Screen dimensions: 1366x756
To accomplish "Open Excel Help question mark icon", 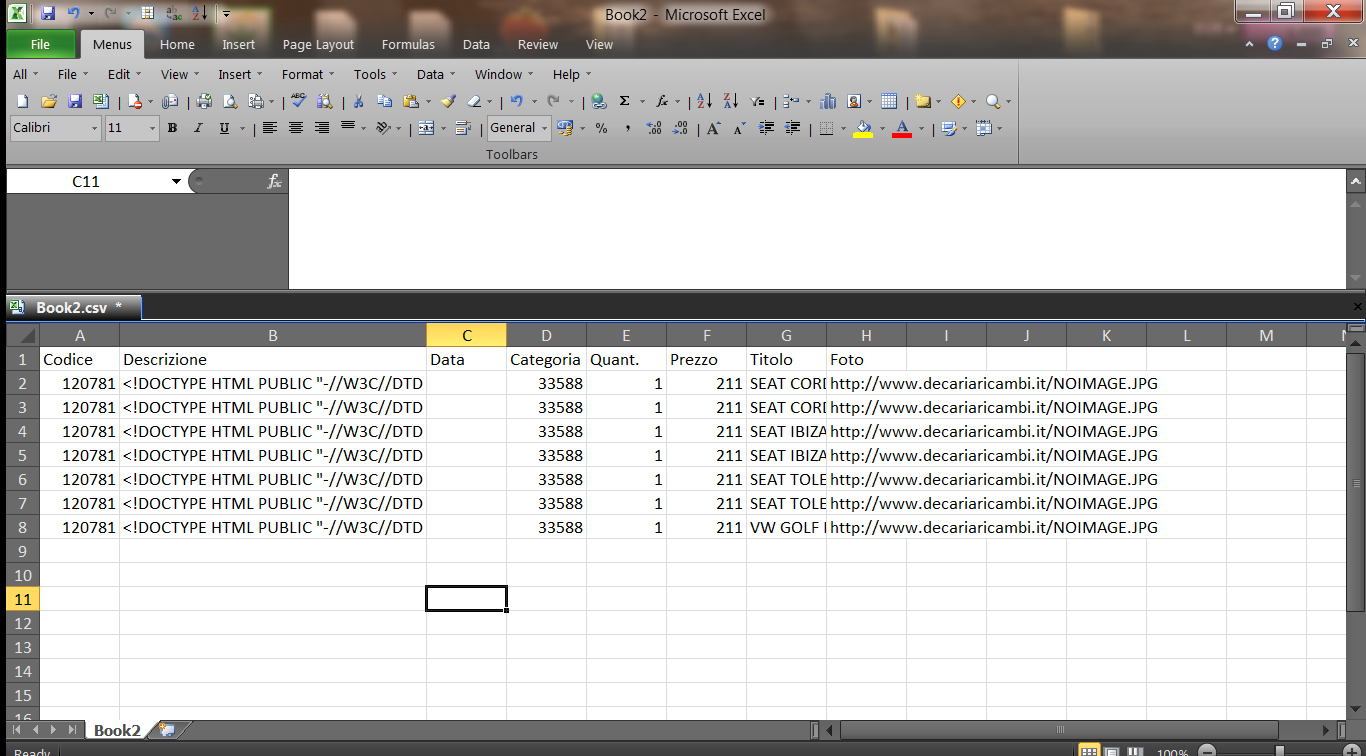I will pyautogui.click(x=1274, y=44).
